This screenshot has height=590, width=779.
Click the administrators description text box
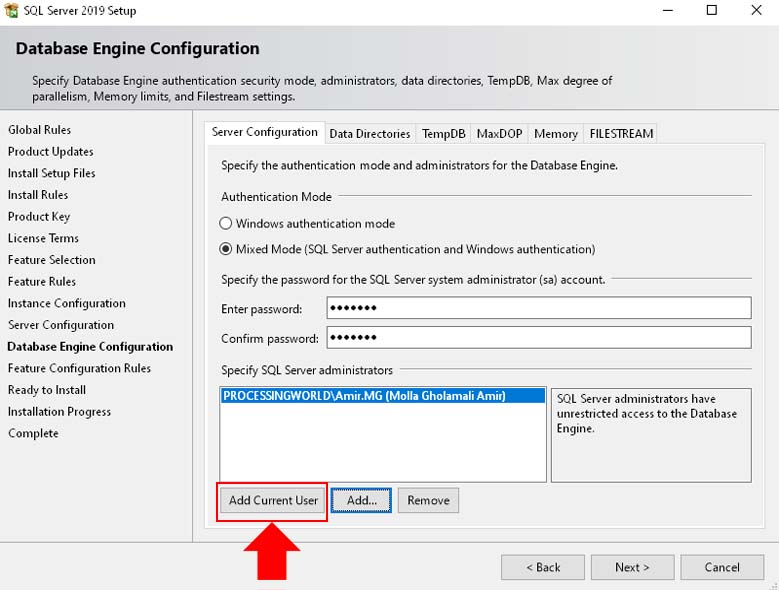[651, 435]
